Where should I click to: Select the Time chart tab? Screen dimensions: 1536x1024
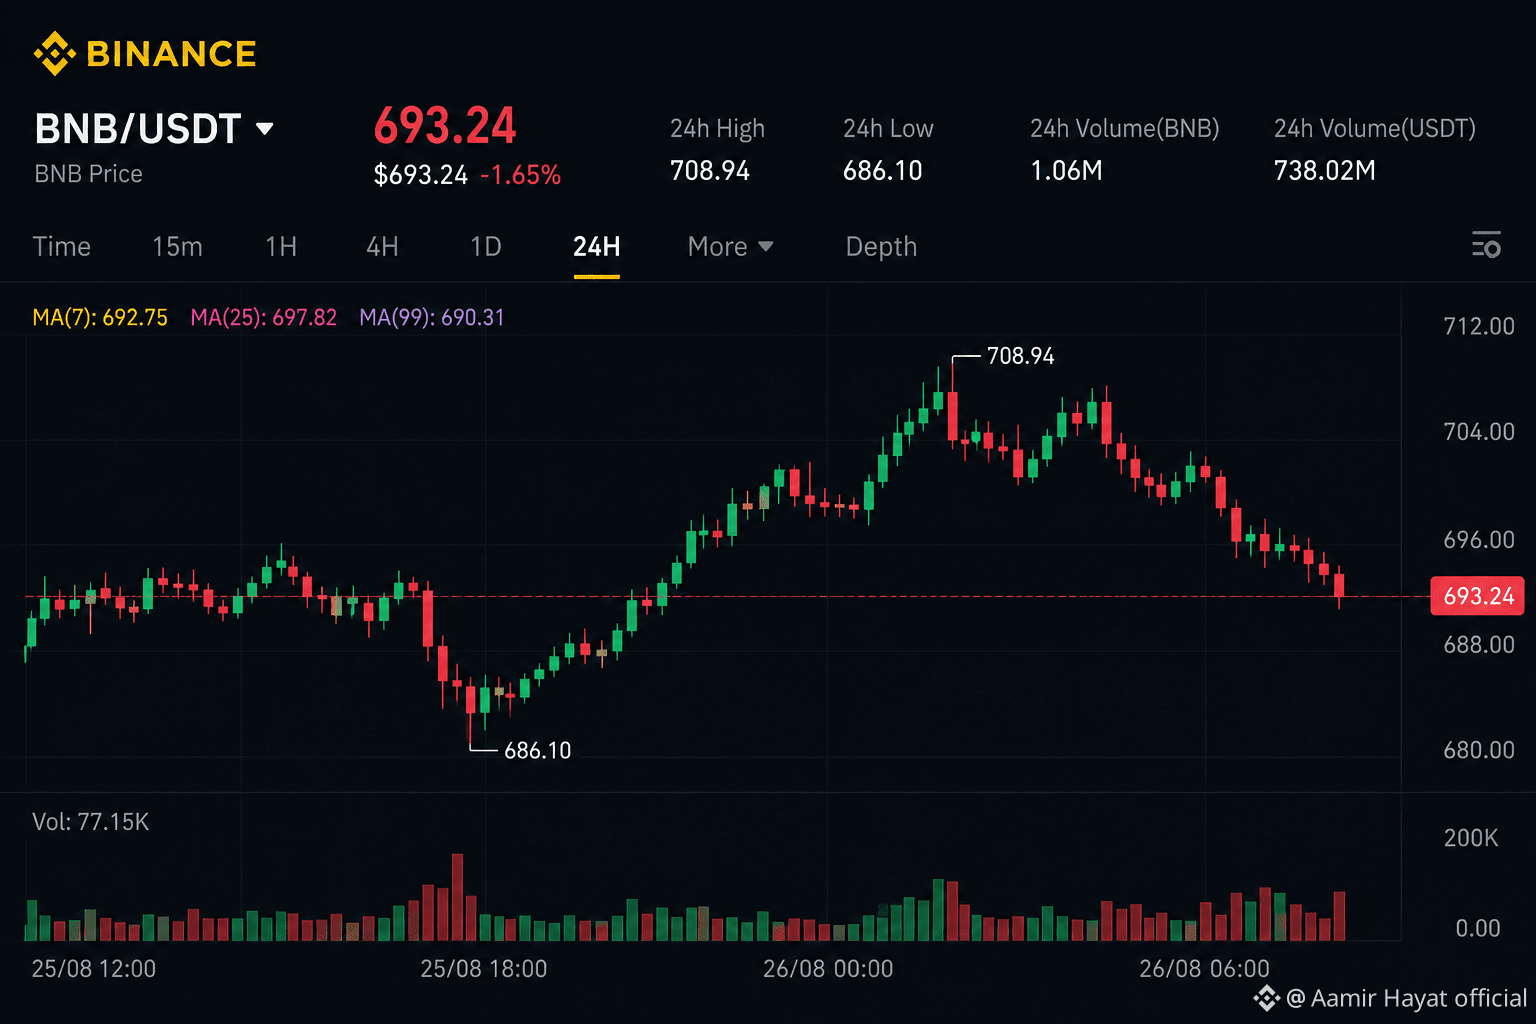[x=62, y=246]
